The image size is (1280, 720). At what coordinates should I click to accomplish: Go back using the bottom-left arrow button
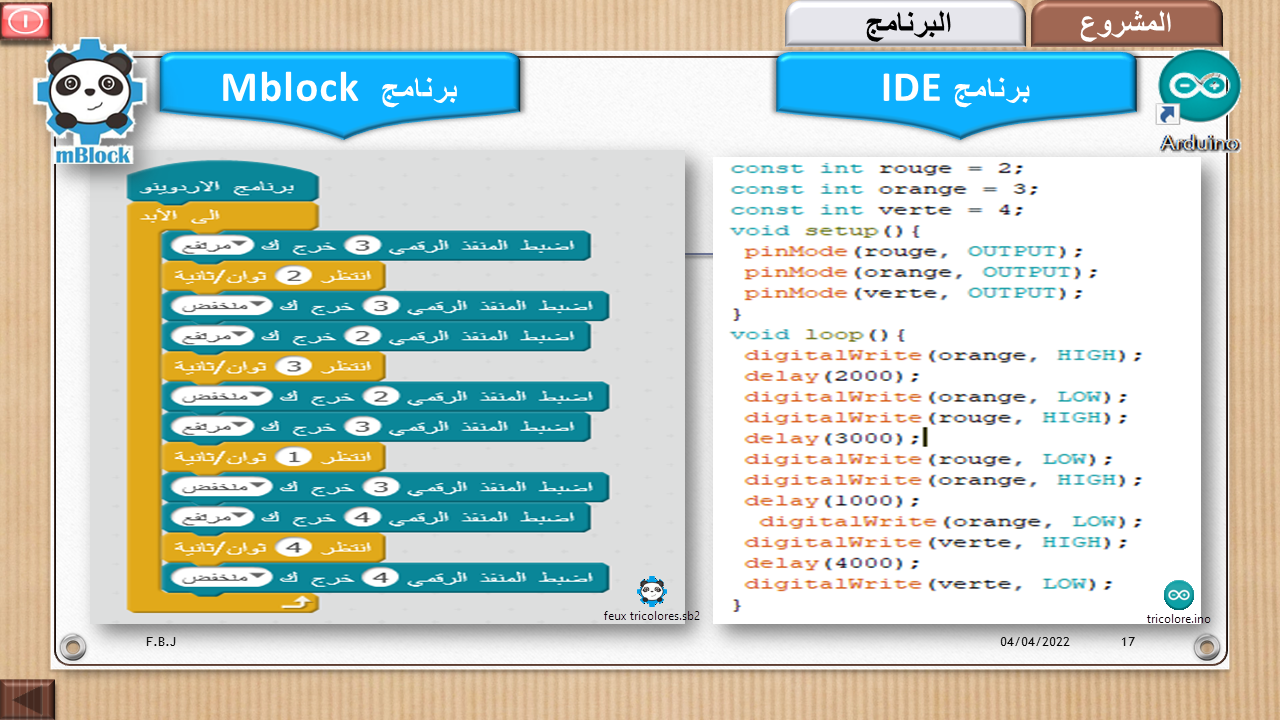[x=27, y=699]
